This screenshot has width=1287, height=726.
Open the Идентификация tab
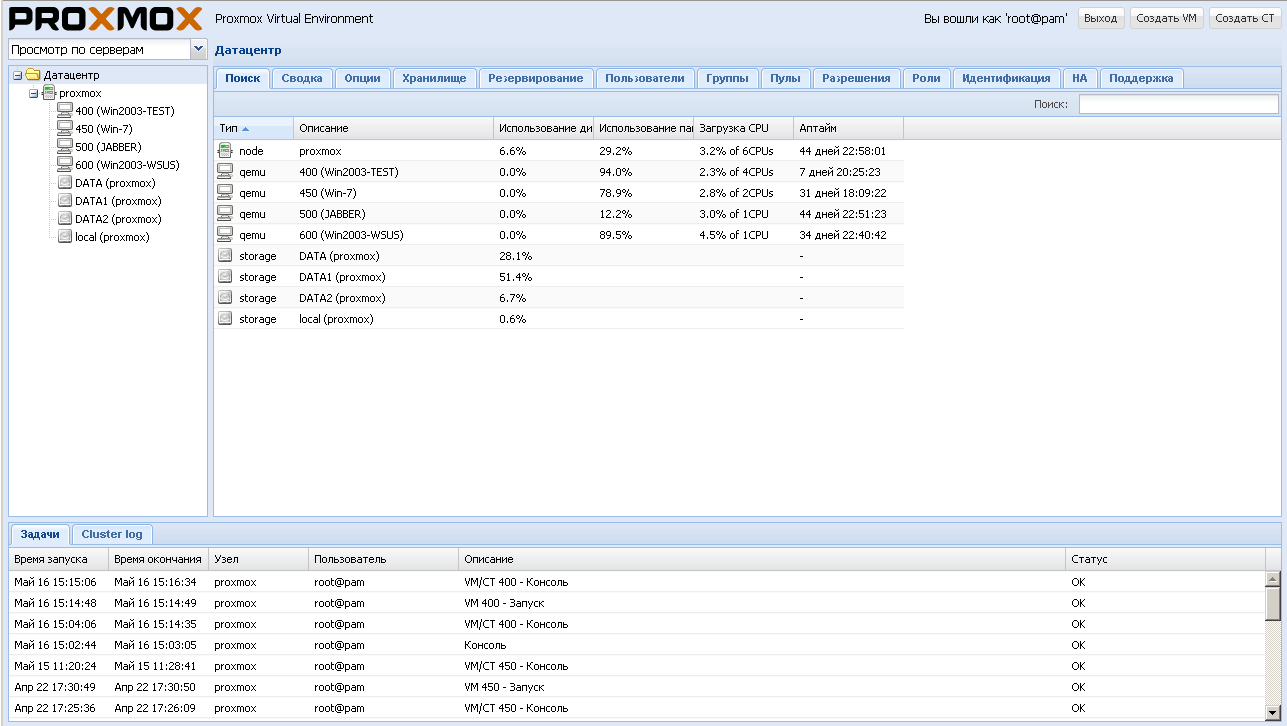(x=1006, y=78)
